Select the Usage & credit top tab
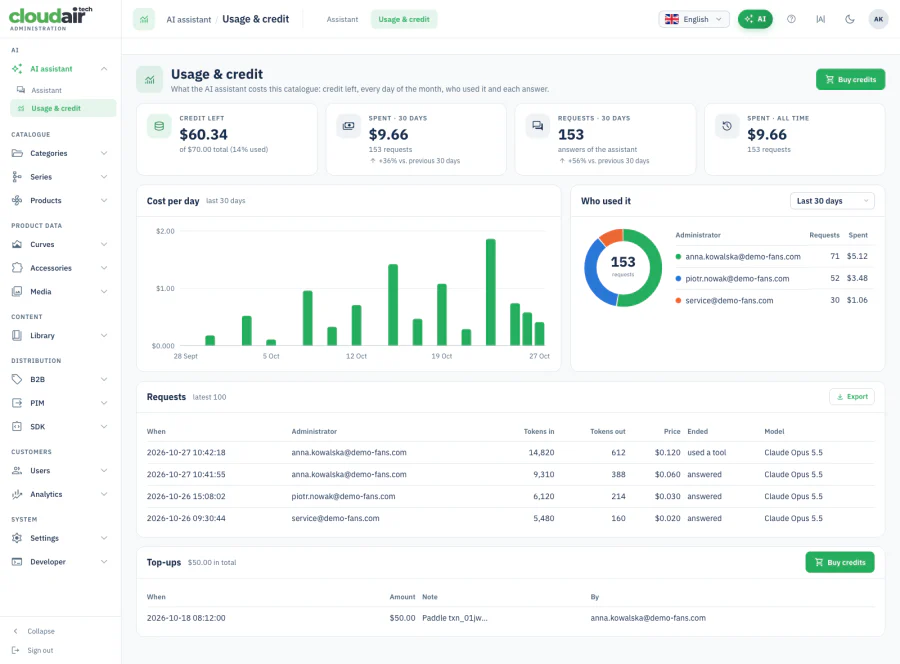 coord(404,20)
